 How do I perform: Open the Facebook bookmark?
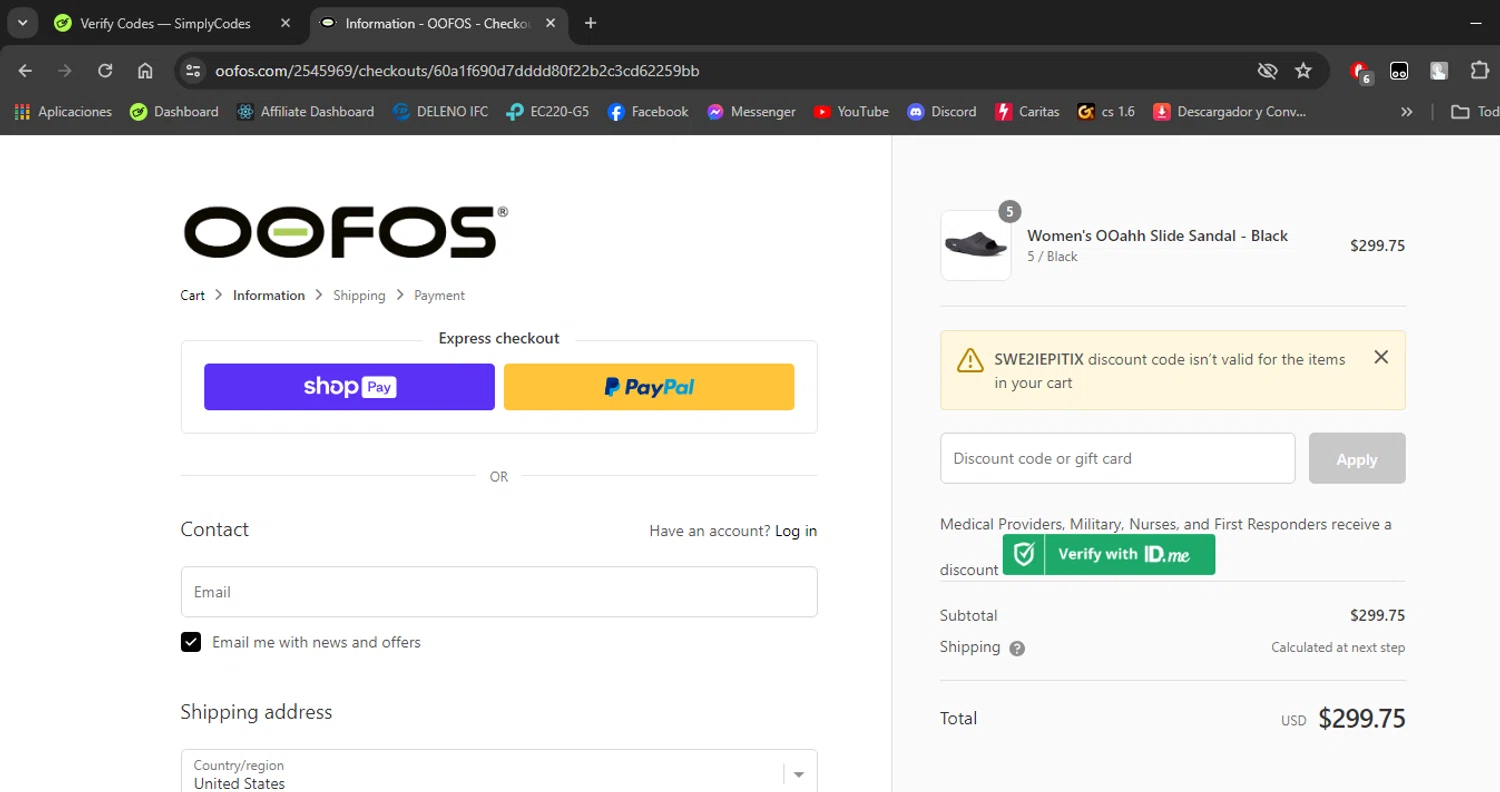click(648, 112)
